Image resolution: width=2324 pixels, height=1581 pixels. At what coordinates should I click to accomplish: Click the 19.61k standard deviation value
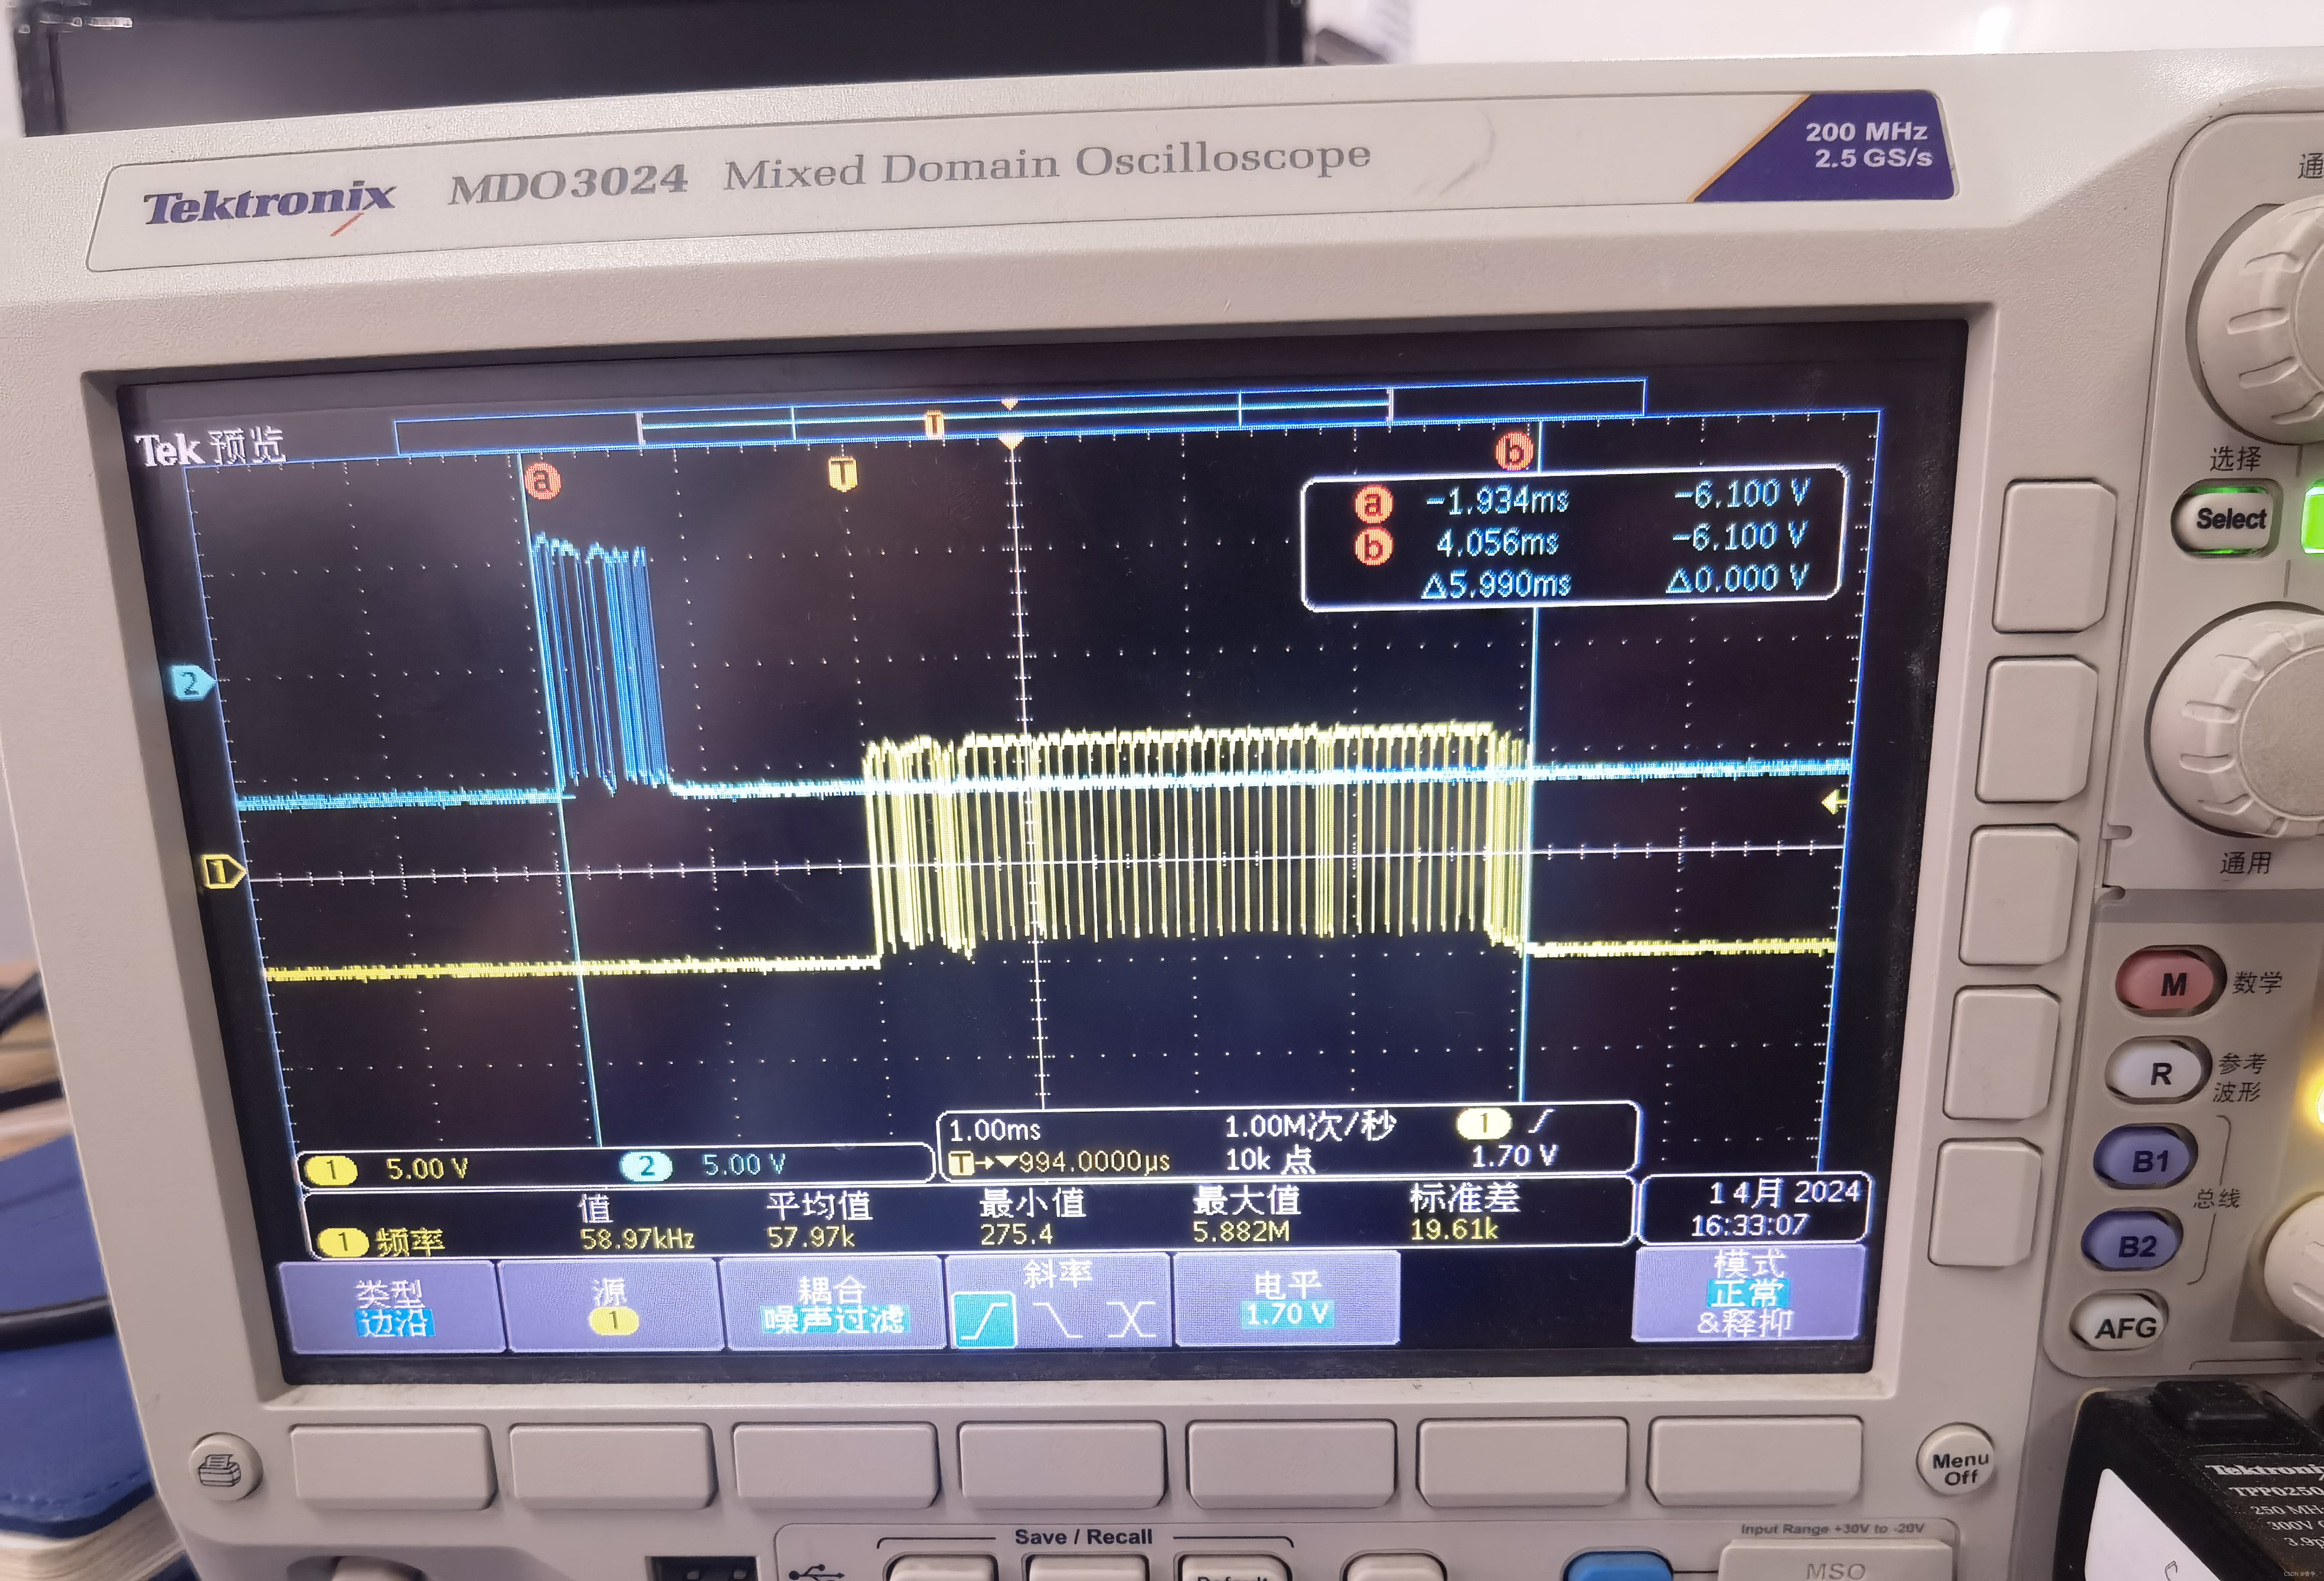(x=1454, y=1228)
